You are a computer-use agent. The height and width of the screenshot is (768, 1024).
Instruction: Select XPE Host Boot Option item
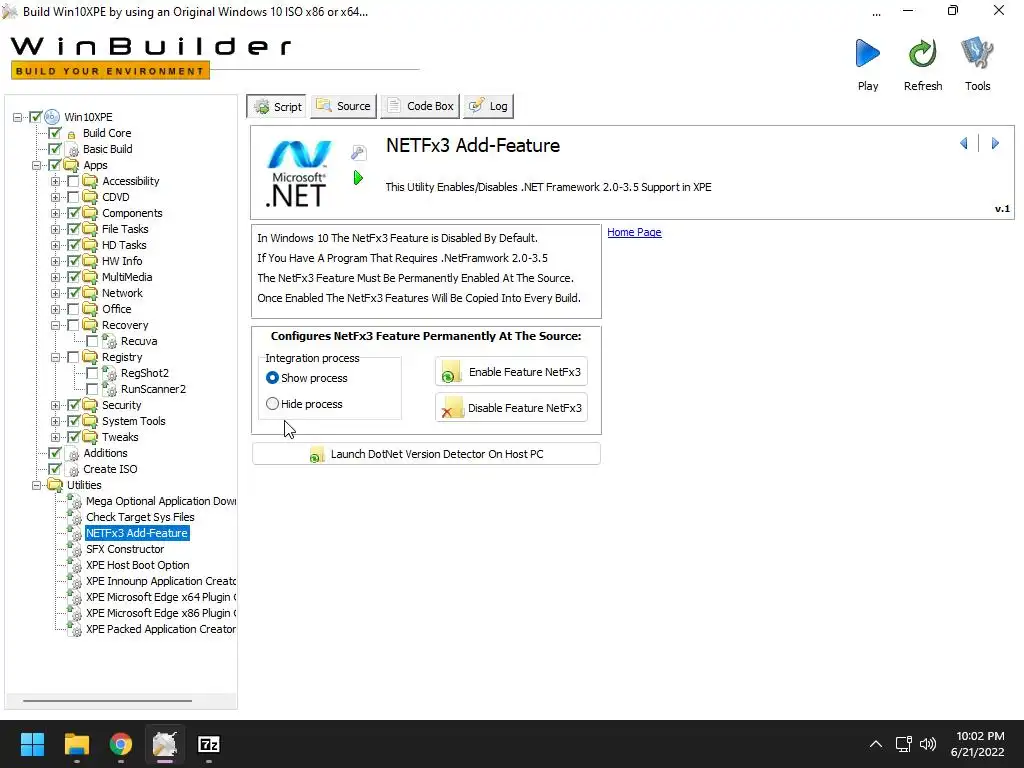click(138, 565)
